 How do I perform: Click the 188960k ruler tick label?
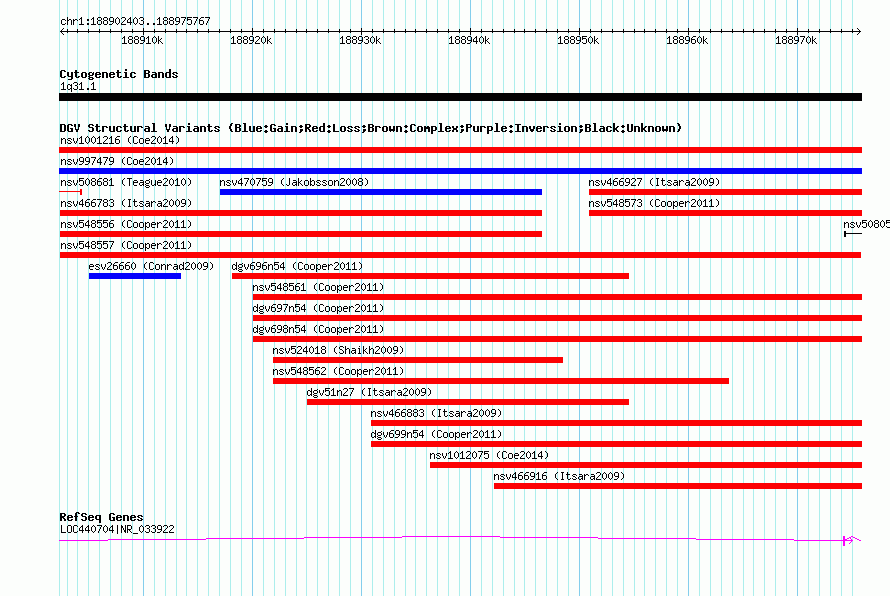[x=687, y=40]
